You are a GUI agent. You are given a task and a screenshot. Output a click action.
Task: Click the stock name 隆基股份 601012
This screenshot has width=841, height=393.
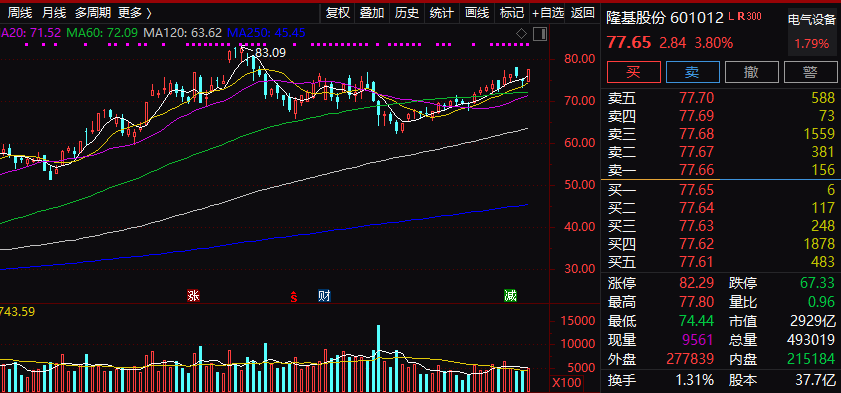tap(665, 18)
